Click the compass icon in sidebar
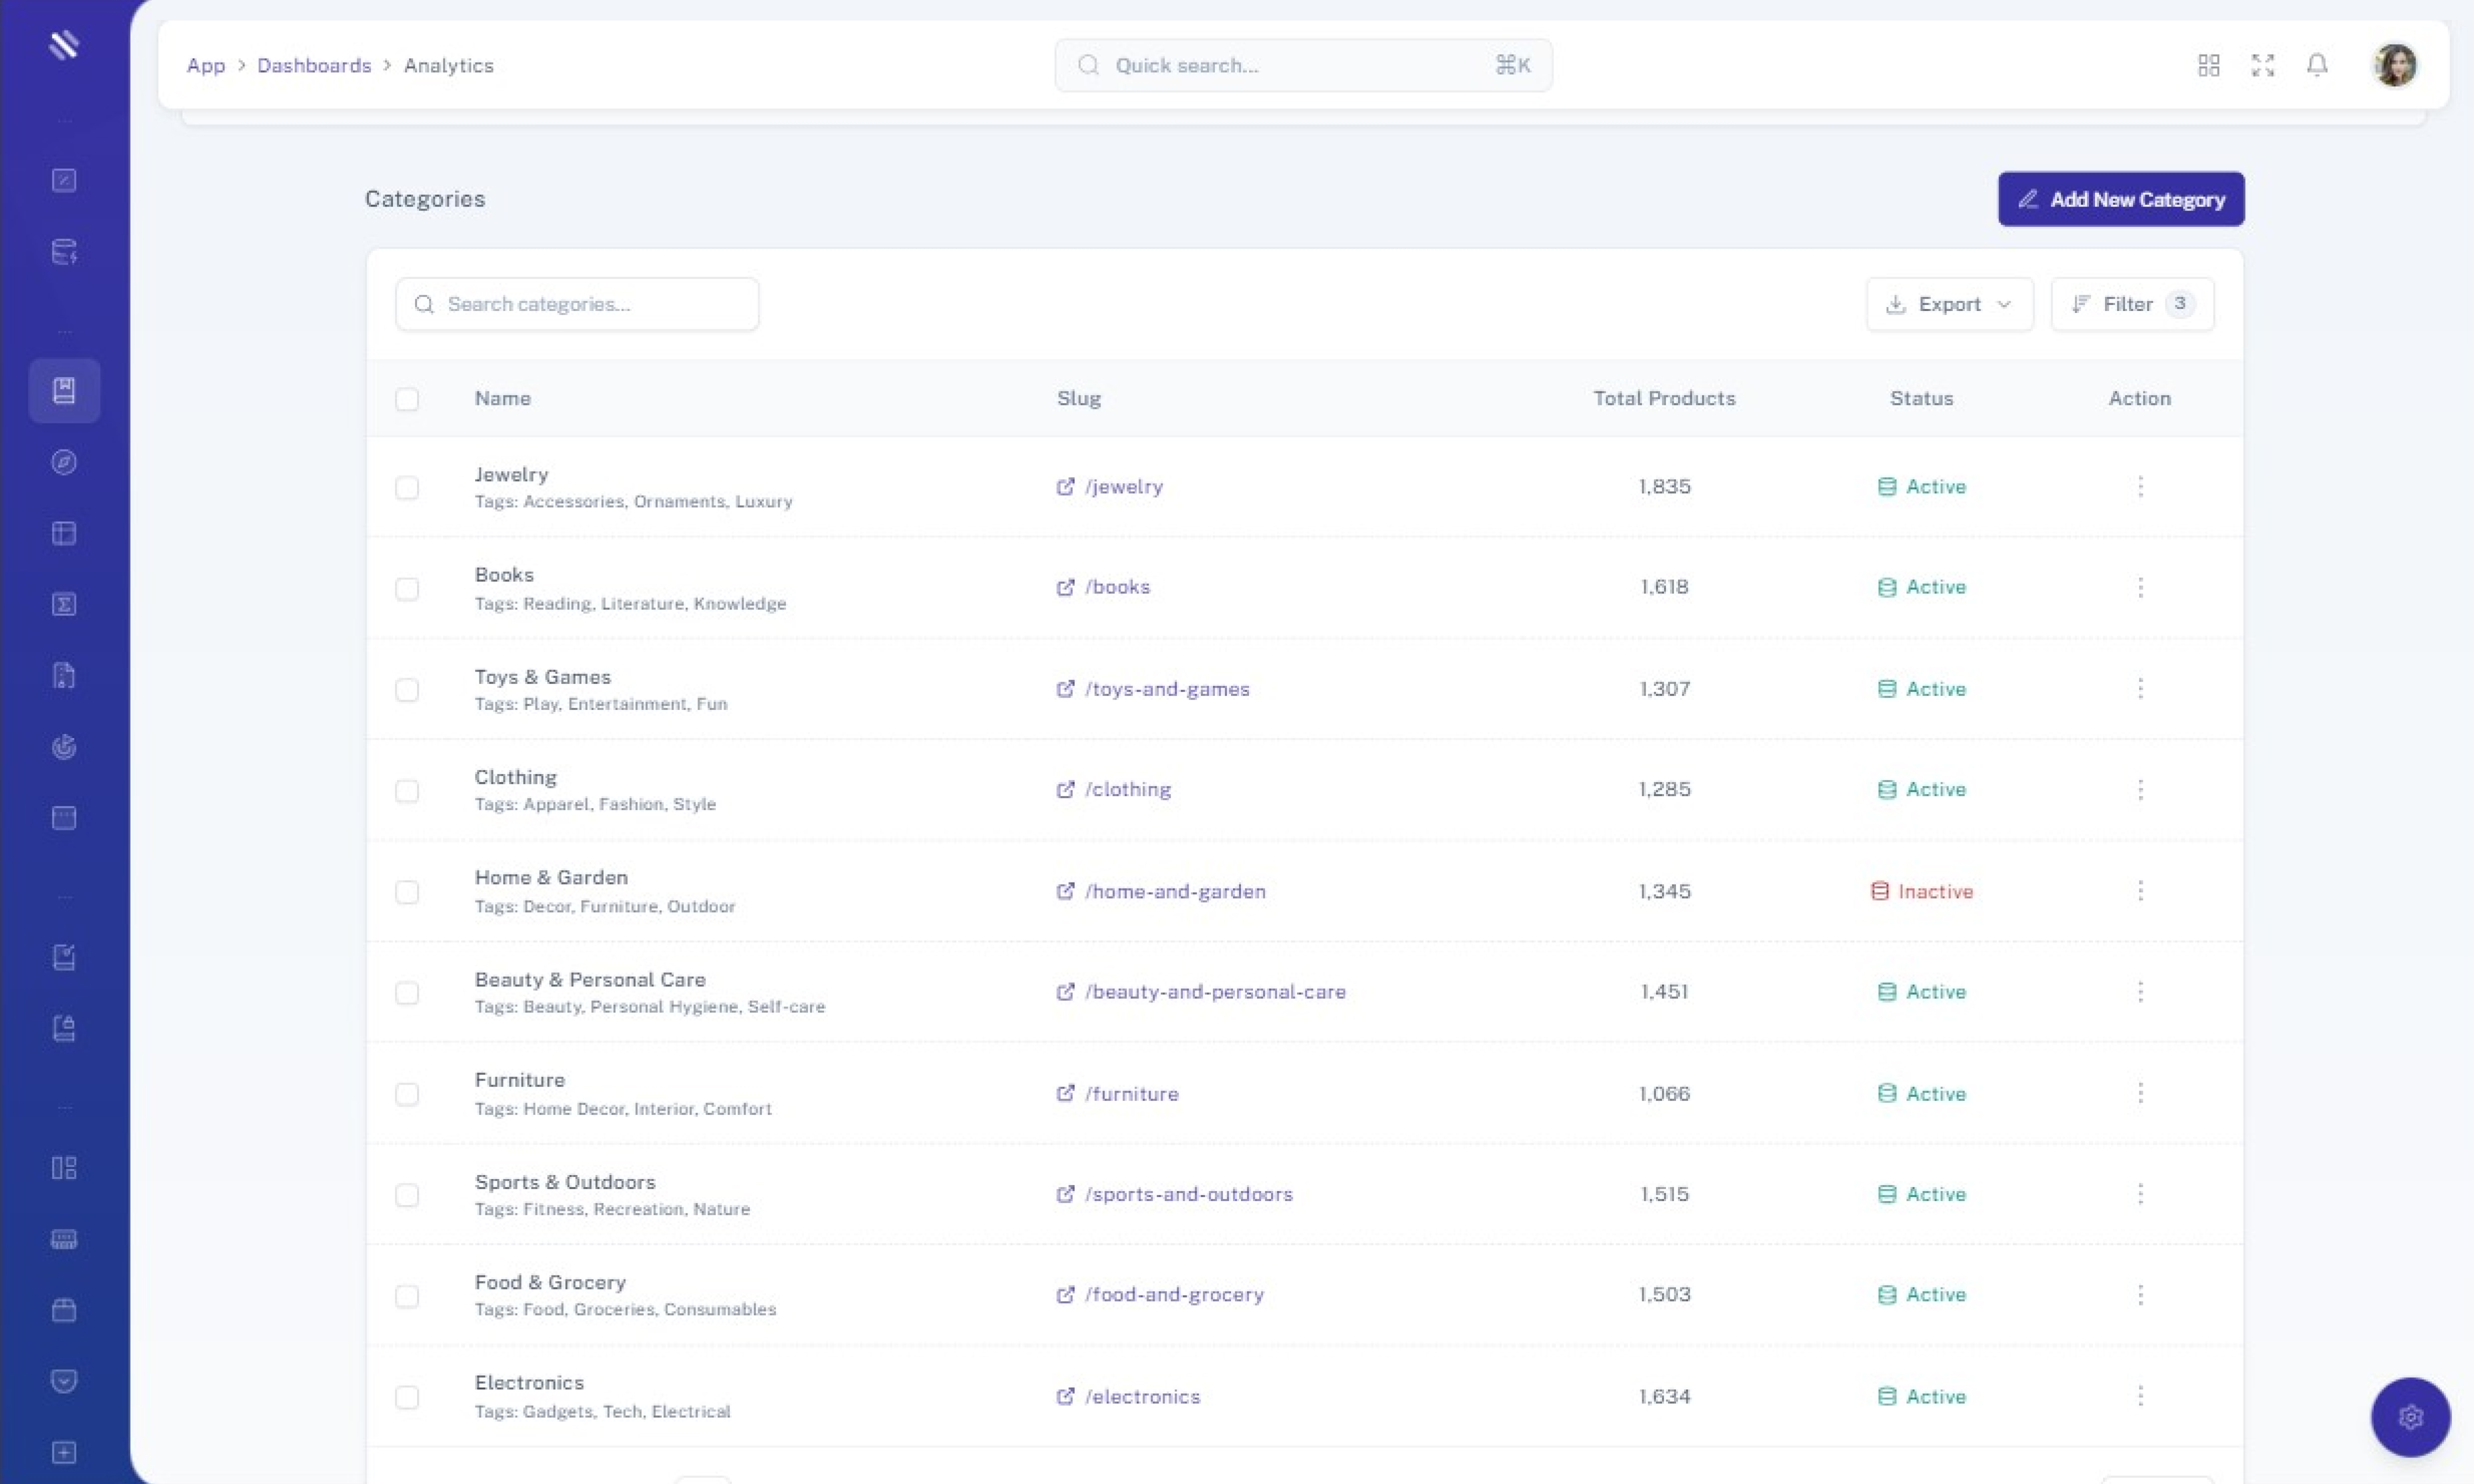 [64, 462]
